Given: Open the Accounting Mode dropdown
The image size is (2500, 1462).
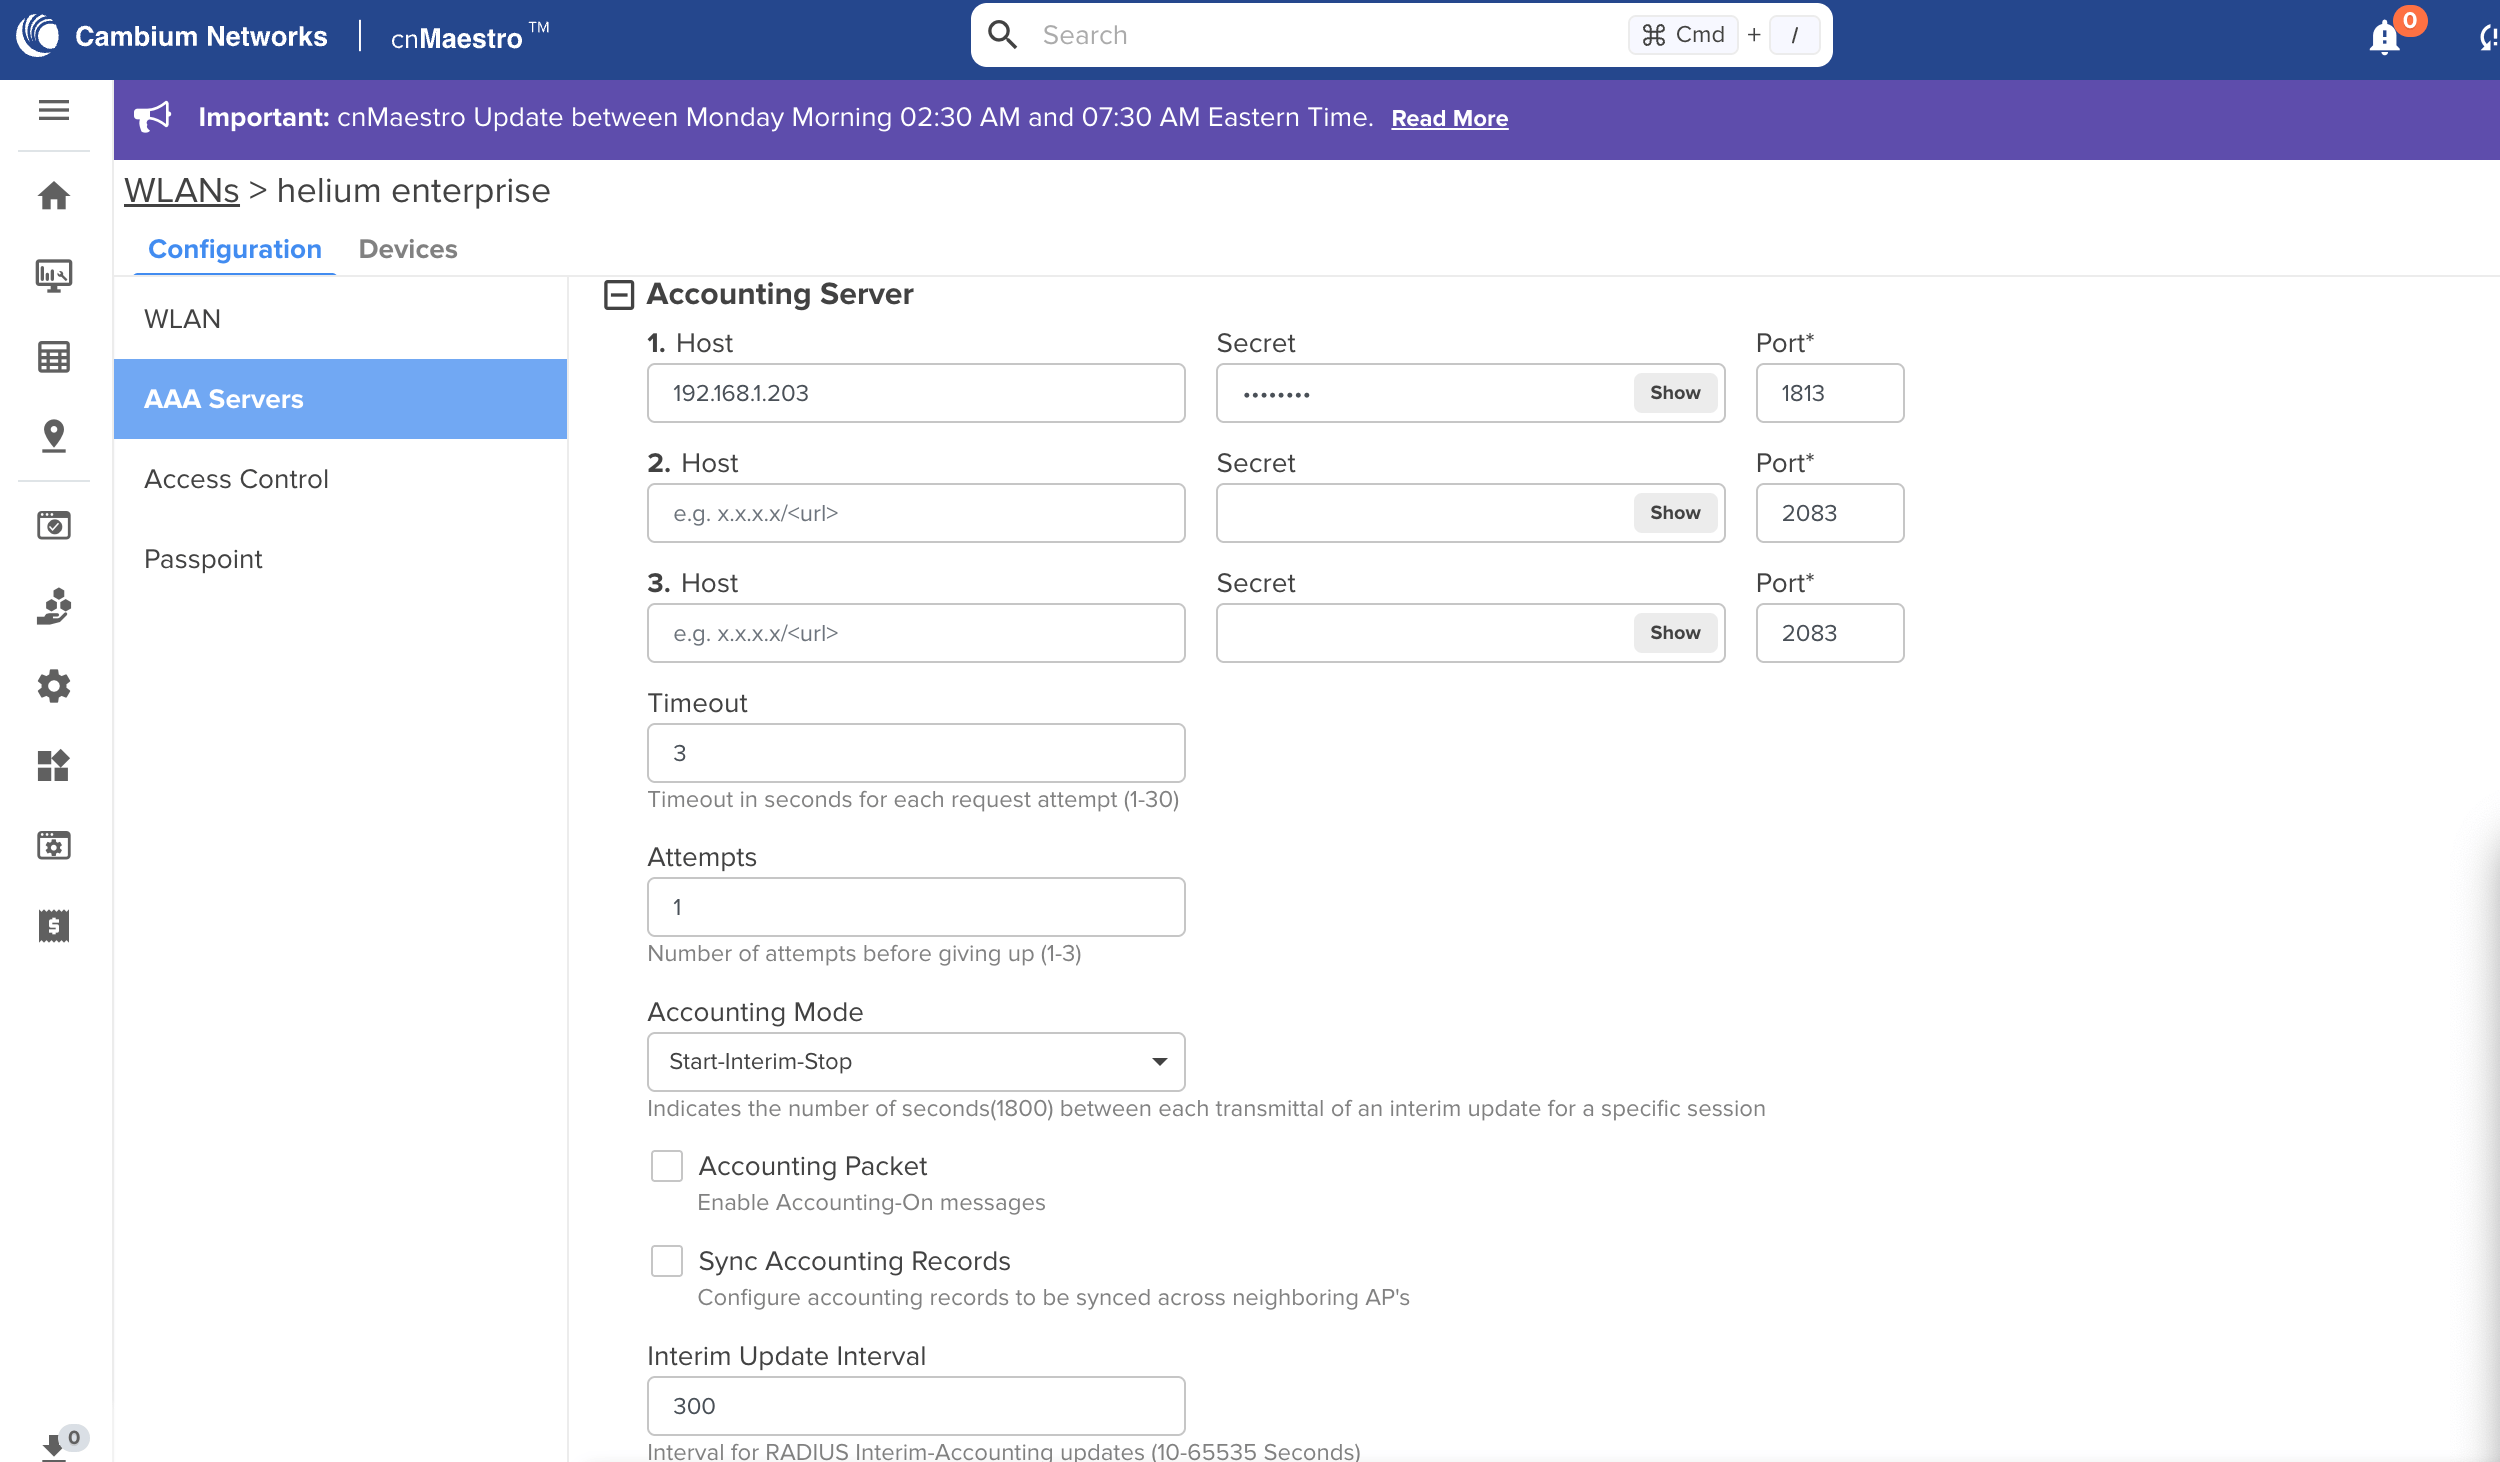Looking at the screenshot, I should tap(916, 1062).
